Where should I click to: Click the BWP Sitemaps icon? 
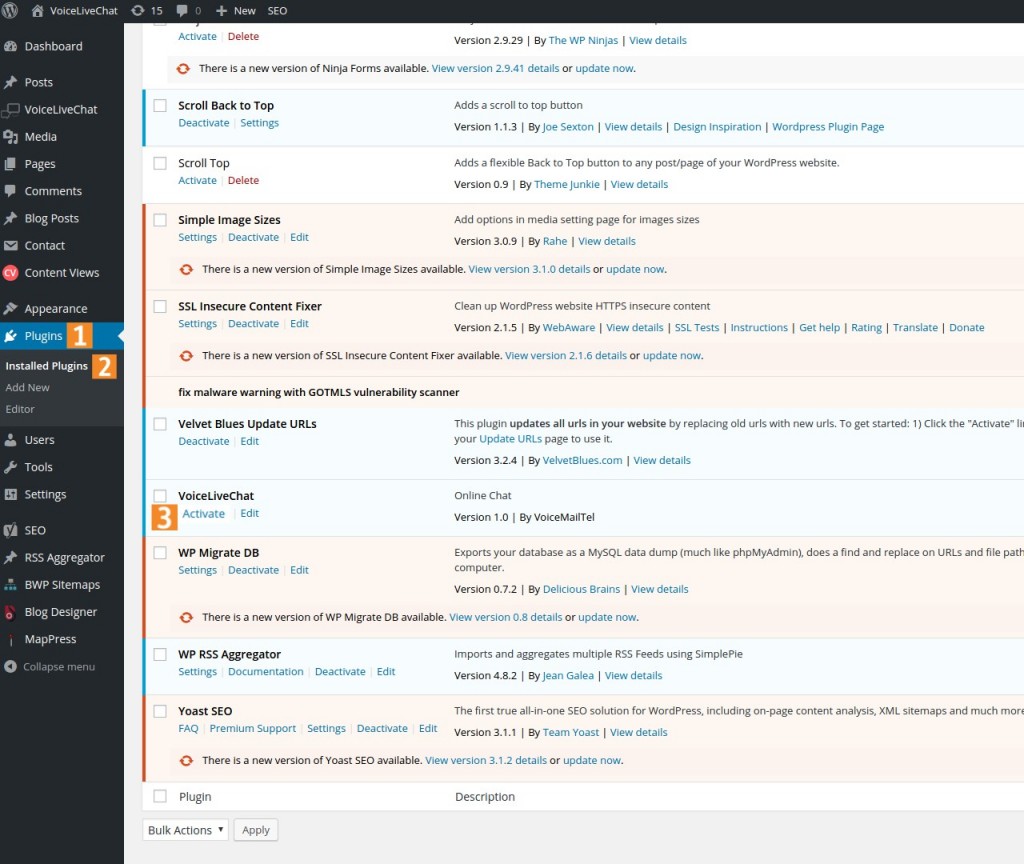point(10,585)
